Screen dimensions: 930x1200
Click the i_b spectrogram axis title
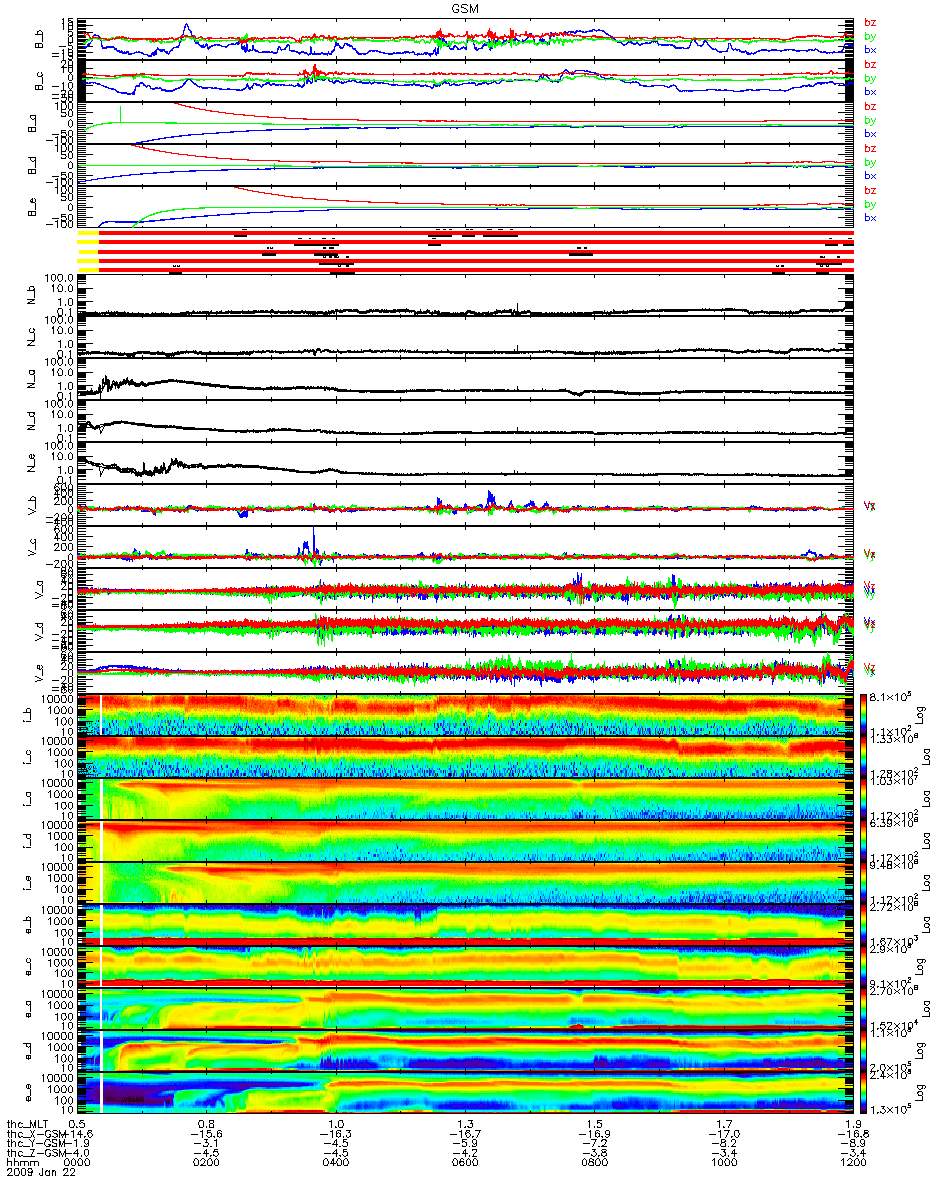coord(29,715)
